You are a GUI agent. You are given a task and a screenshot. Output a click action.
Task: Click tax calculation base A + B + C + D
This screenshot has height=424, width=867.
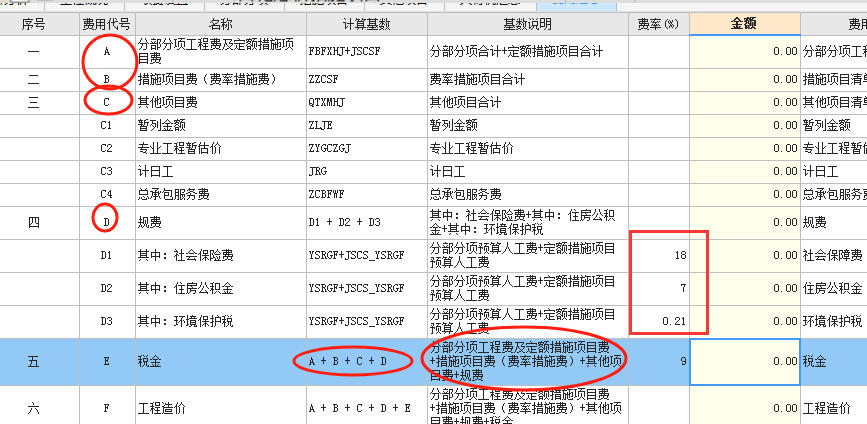(367, 362)
